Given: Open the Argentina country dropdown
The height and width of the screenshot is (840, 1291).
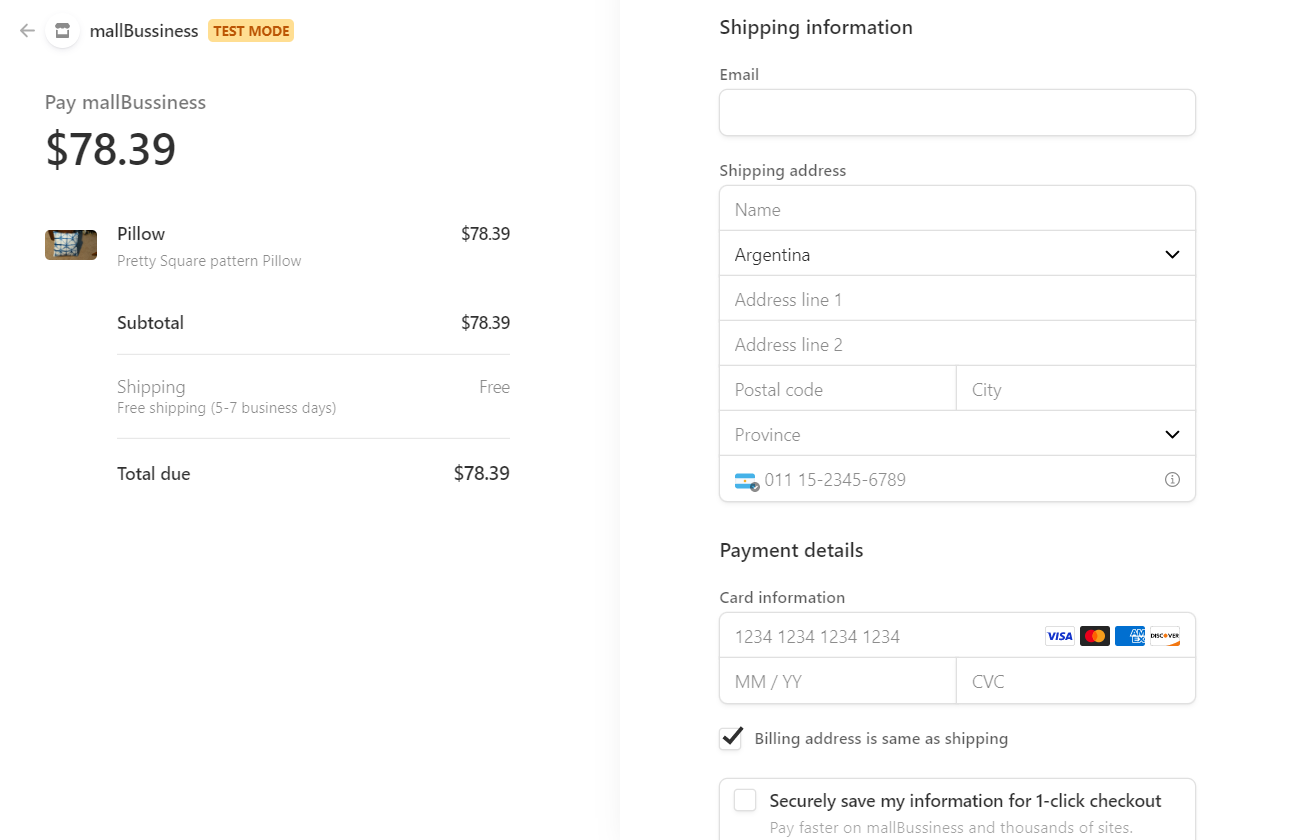Looking at the screenshot, I should [957, 255].
